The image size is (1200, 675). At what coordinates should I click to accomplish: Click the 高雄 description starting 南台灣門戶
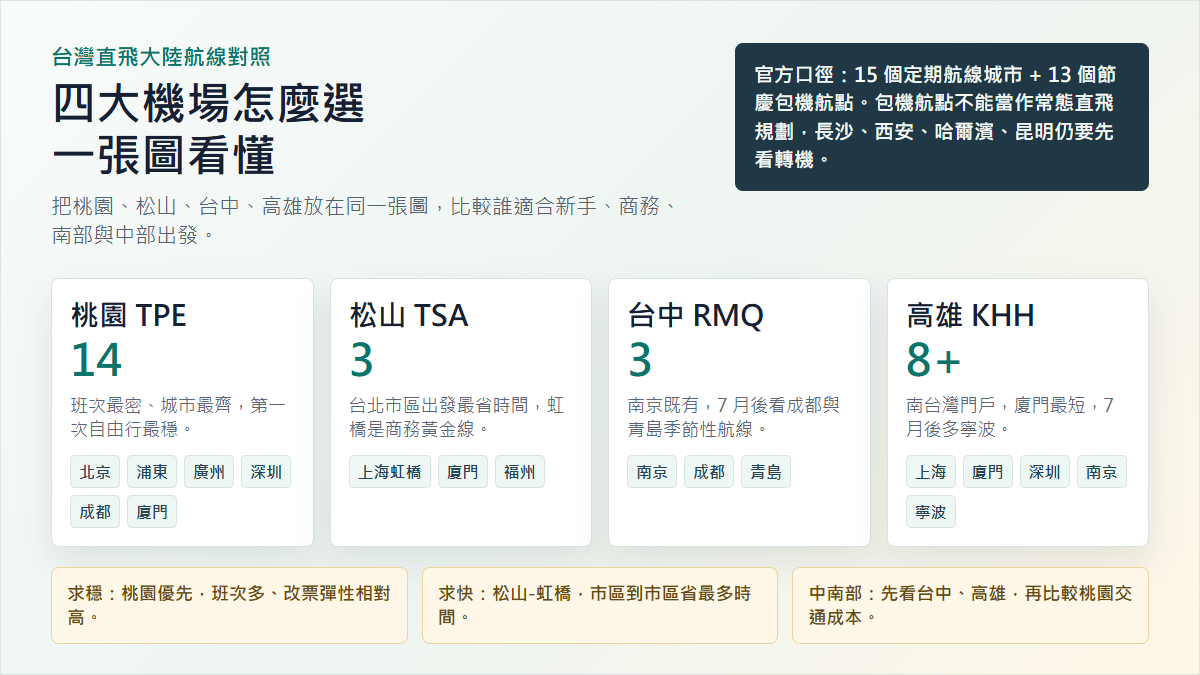(x=1010, y=417)
